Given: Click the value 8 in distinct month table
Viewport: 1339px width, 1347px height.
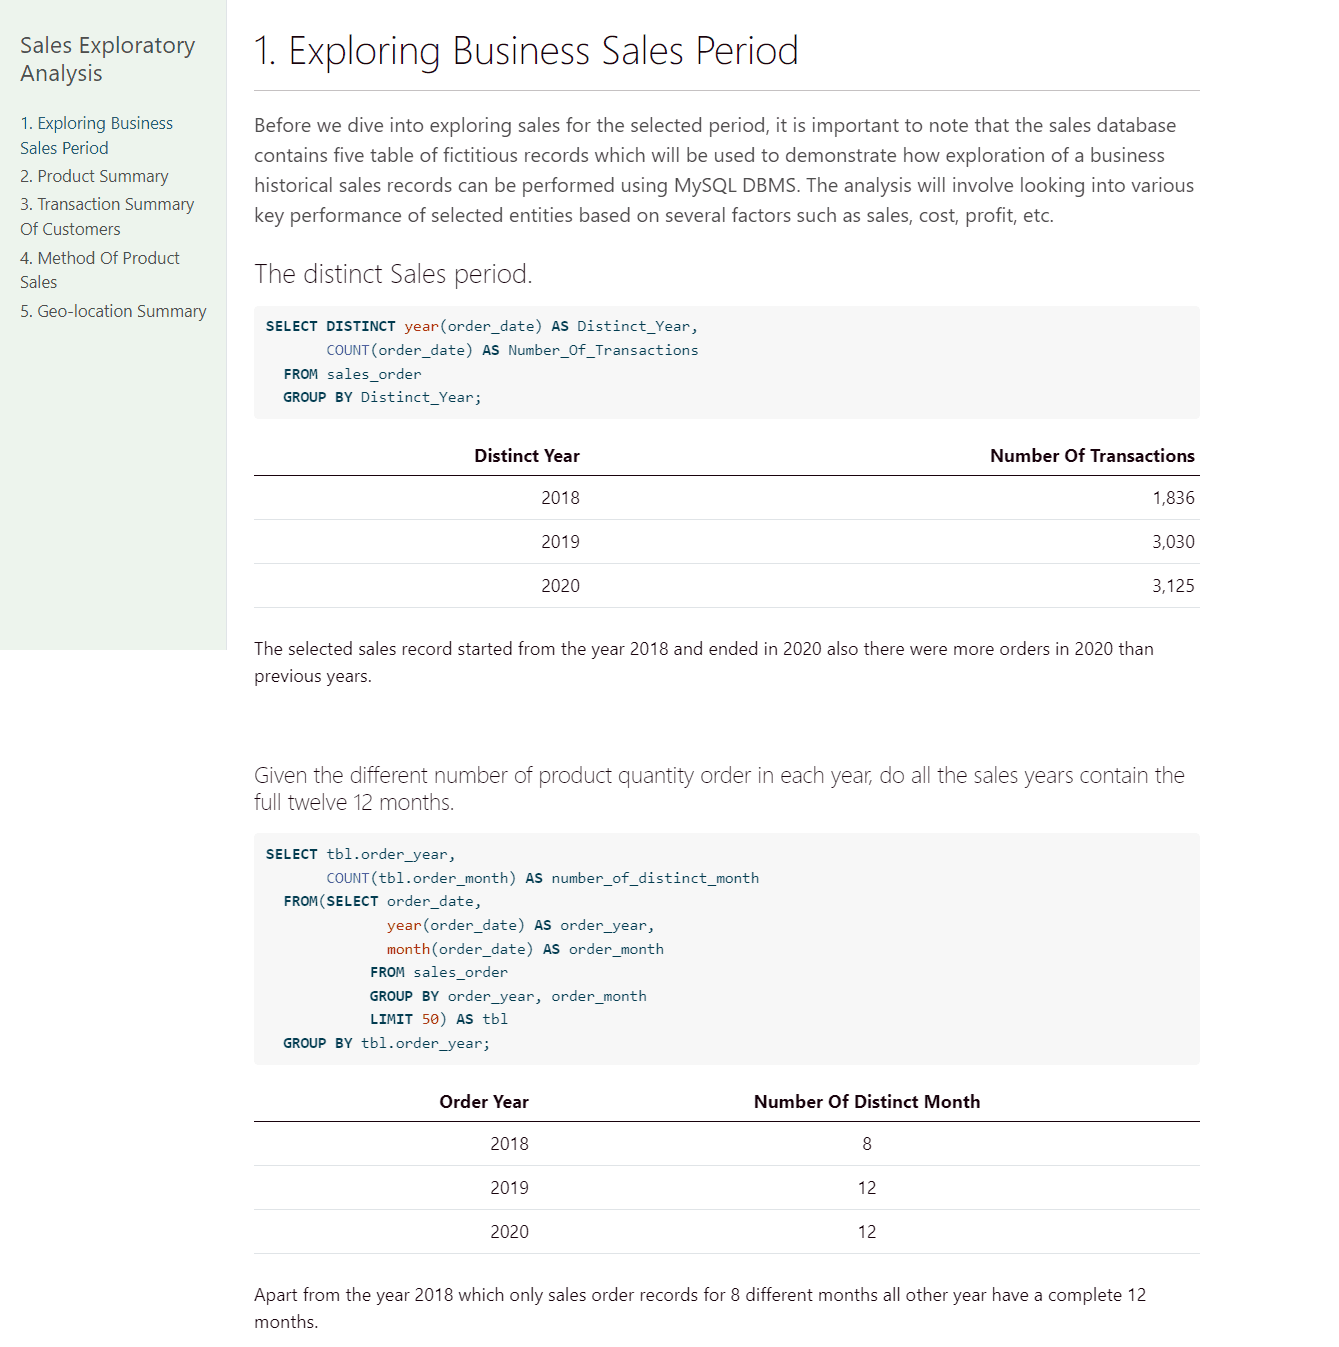Looking at the screenshot, I should click(866, 1144).
